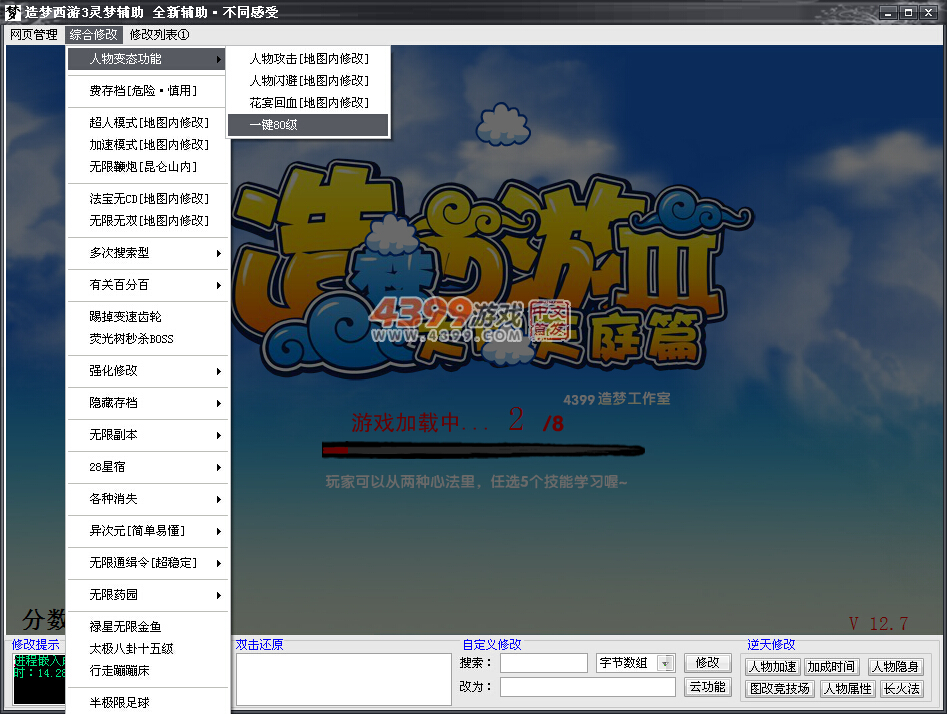Open the 修改列表① menu
The height and width of the screenshot is (714, 947).
tap(159, 34)
